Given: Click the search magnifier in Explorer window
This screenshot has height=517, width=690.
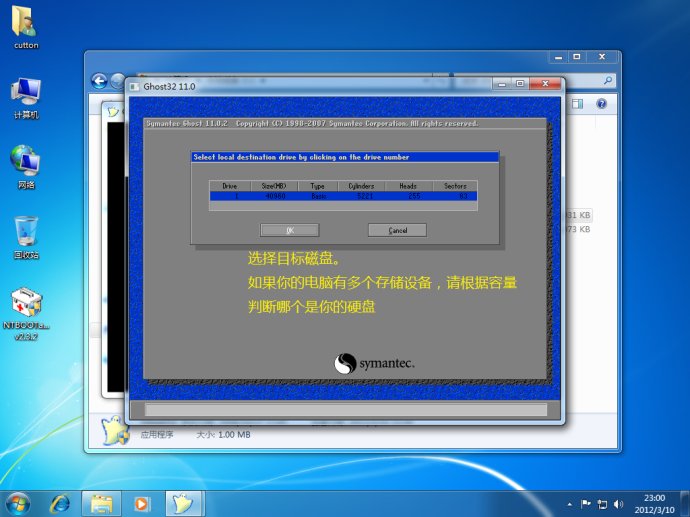Looking at the screenshot, I should tap(608, 81).
